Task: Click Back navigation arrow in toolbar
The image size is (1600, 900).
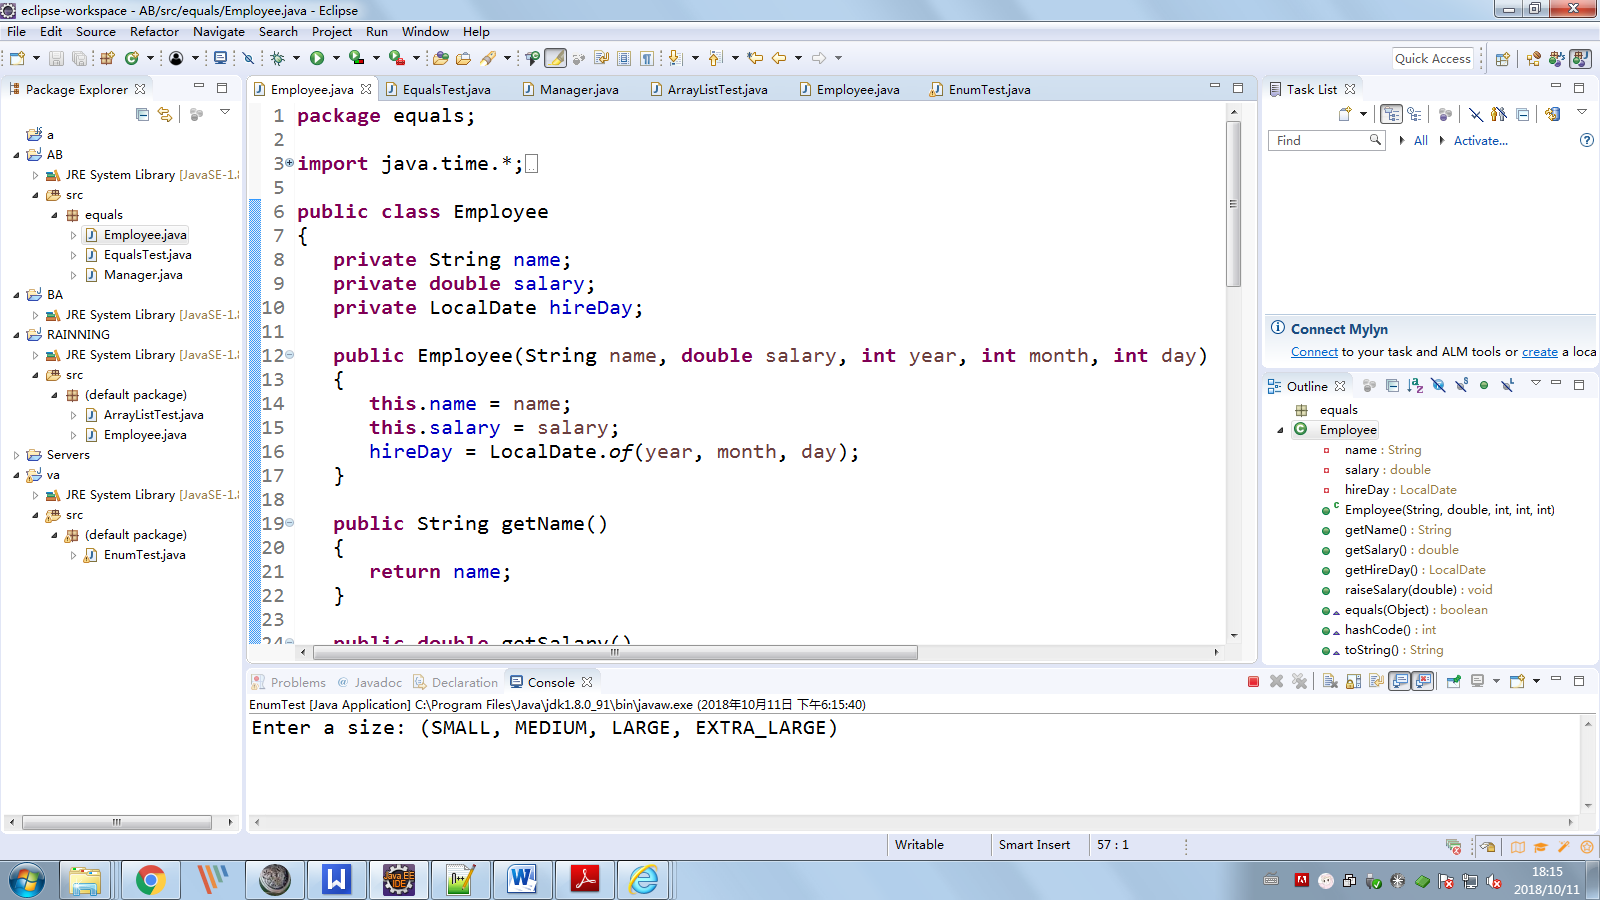Action: click(x=778, y=58)
